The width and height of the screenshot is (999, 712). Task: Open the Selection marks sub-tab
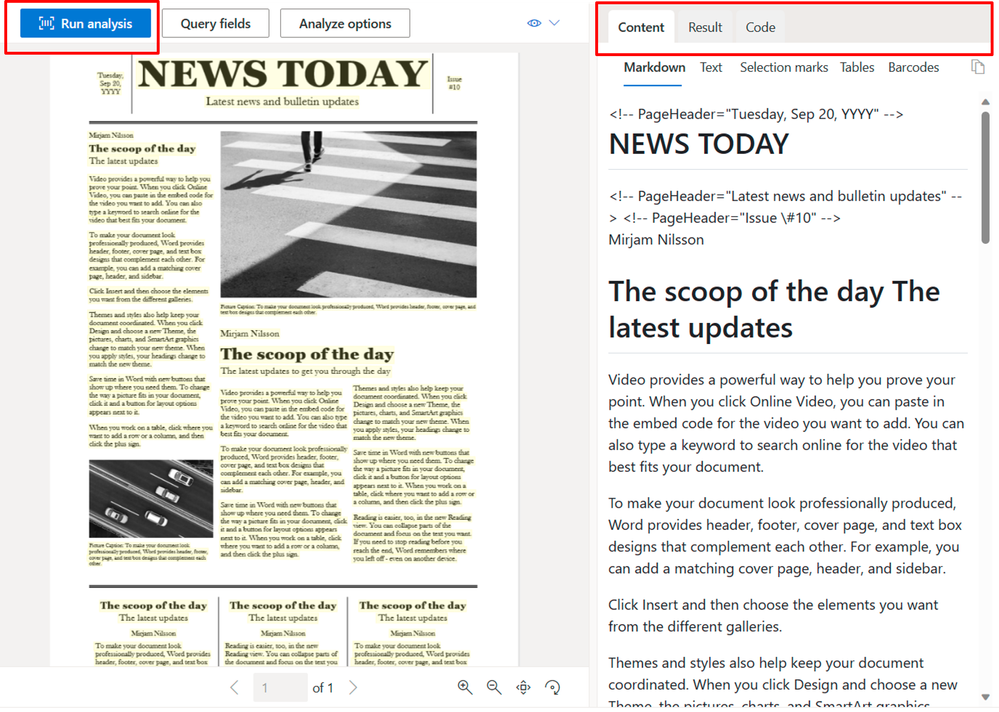tap(784, 68)
